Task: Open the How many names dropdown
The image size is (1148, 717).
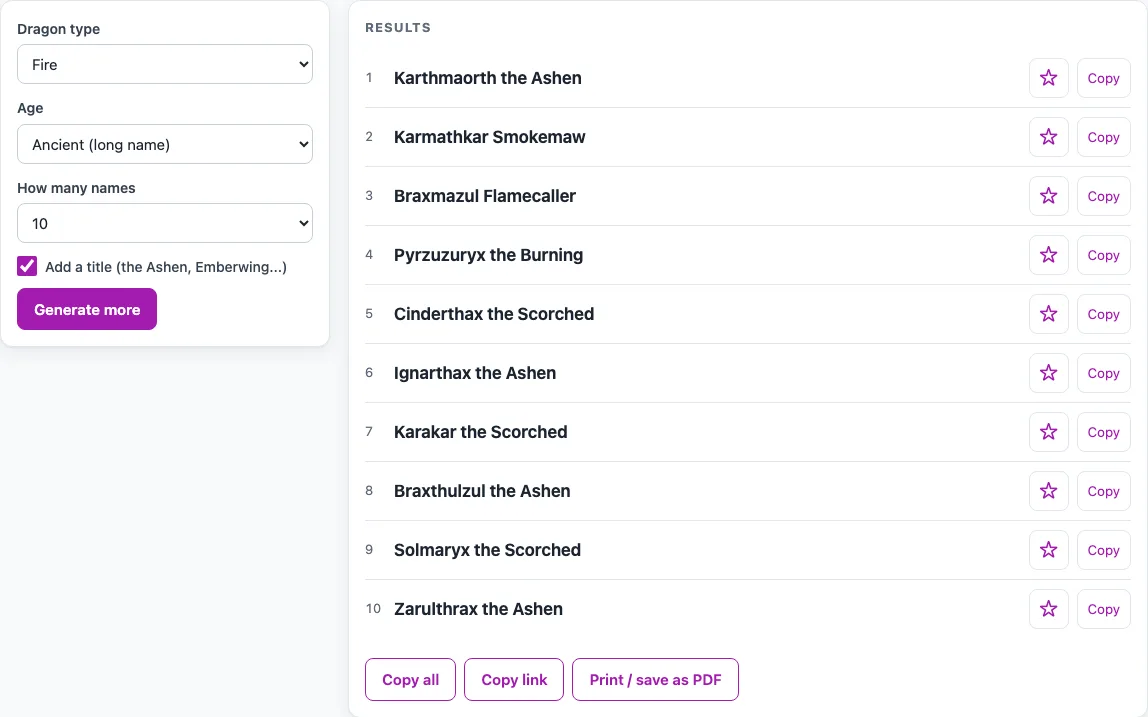Action: (165, 223)
